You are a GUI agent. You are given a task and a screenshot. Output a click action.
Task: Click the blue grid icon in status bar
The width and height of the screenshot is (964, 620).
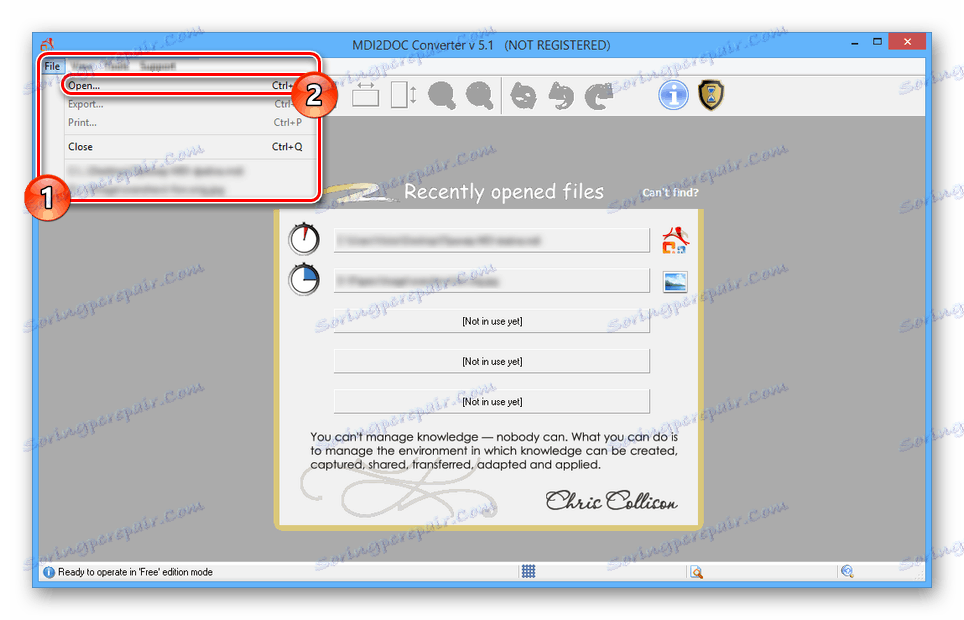pyautogui.click(x=528, y=571)
